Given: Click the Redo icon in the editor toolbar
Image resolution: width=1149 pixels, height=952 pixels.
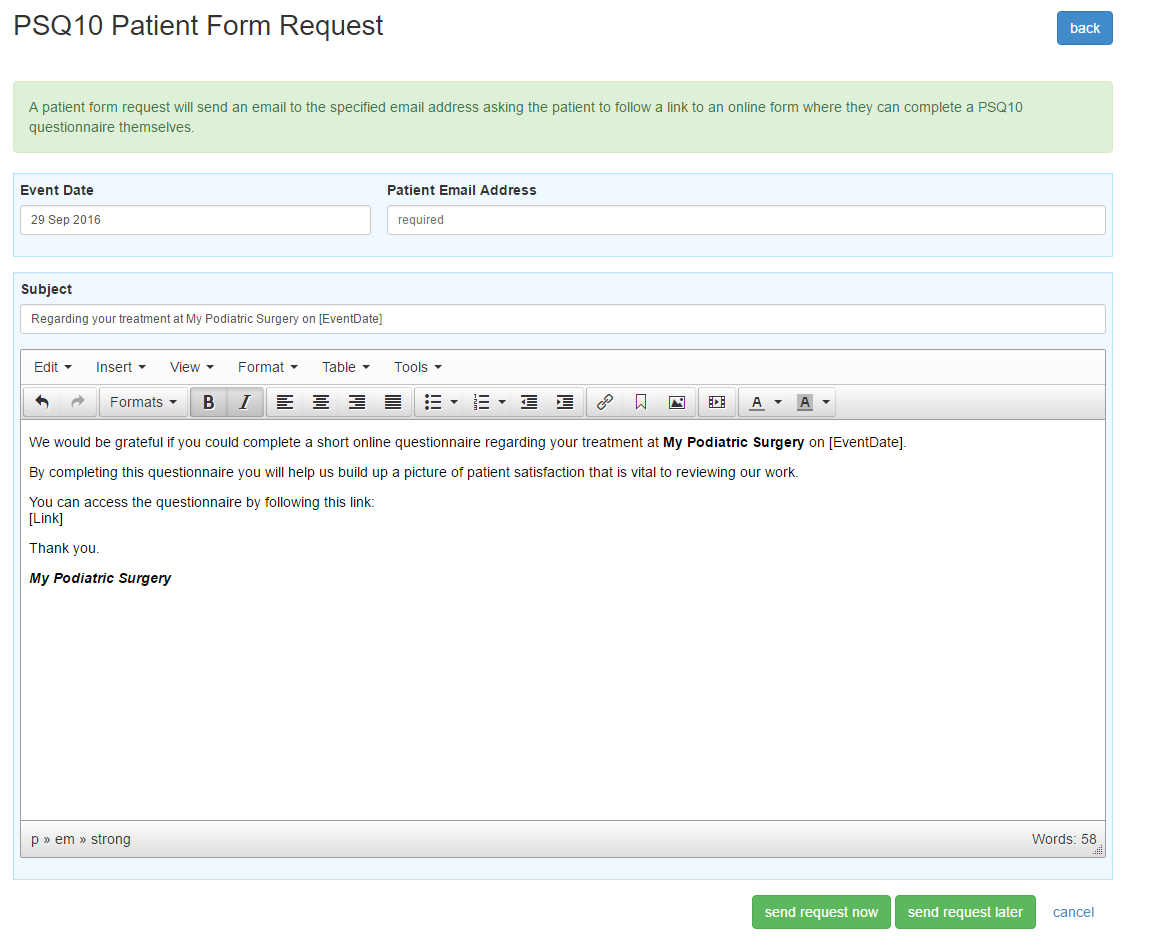Looking at the screenshot, I should pyautogui.click(x=78, y=402).
